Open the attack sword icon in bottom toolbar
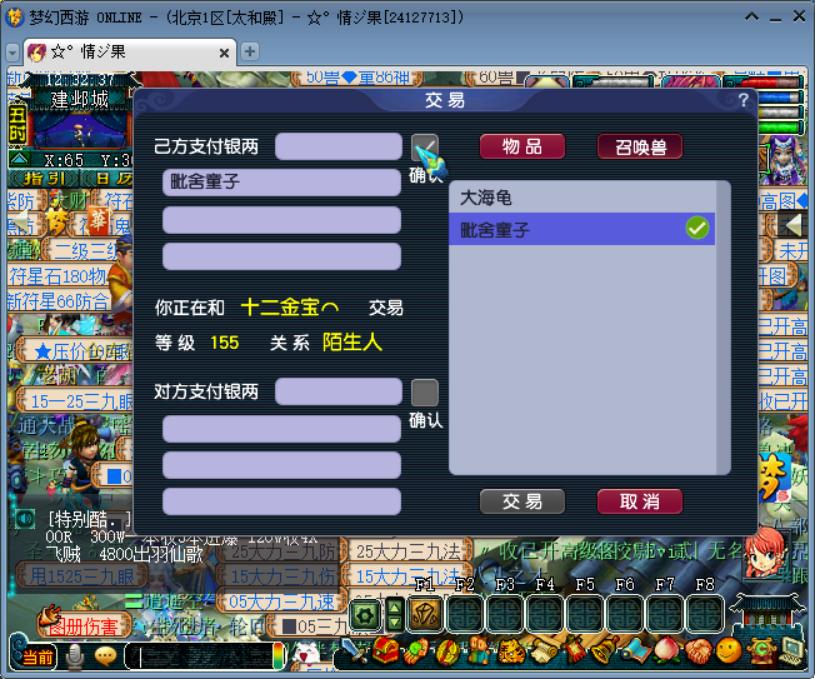This screenshot has height=679, width=815. tap(354, 651)
